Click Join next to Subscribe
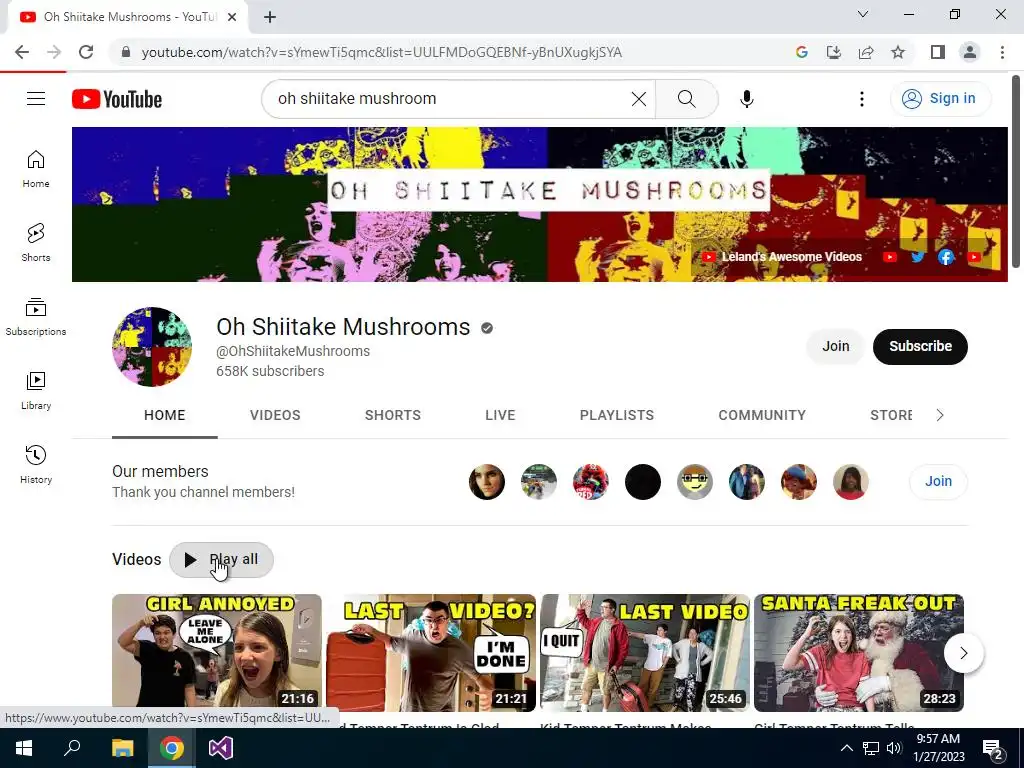Image resolution: width=1024 pixels, height=768 pixels. tap(835, 346)
